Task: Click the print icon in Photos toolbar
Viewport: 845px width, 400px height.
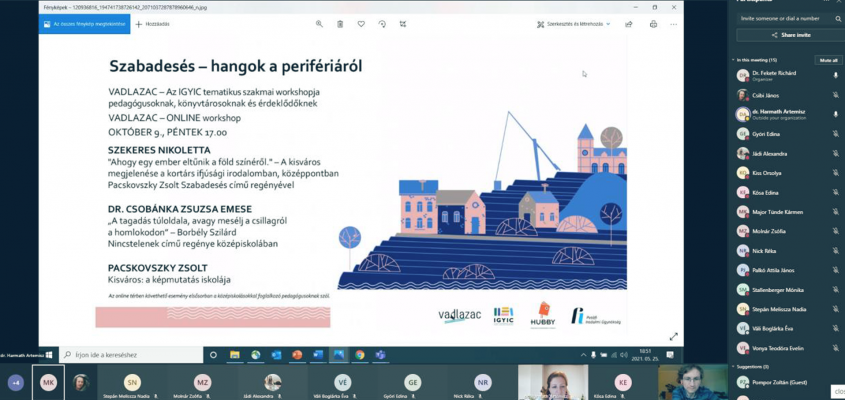Action: tap(653, 23)
